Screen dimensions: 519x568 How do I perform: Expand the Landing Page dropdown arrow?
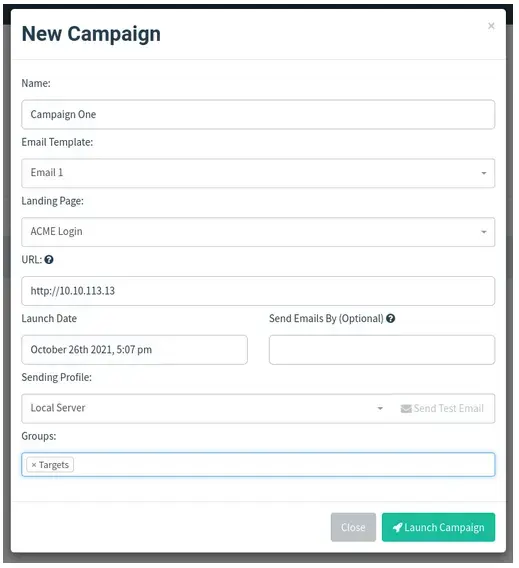[484, 232]
